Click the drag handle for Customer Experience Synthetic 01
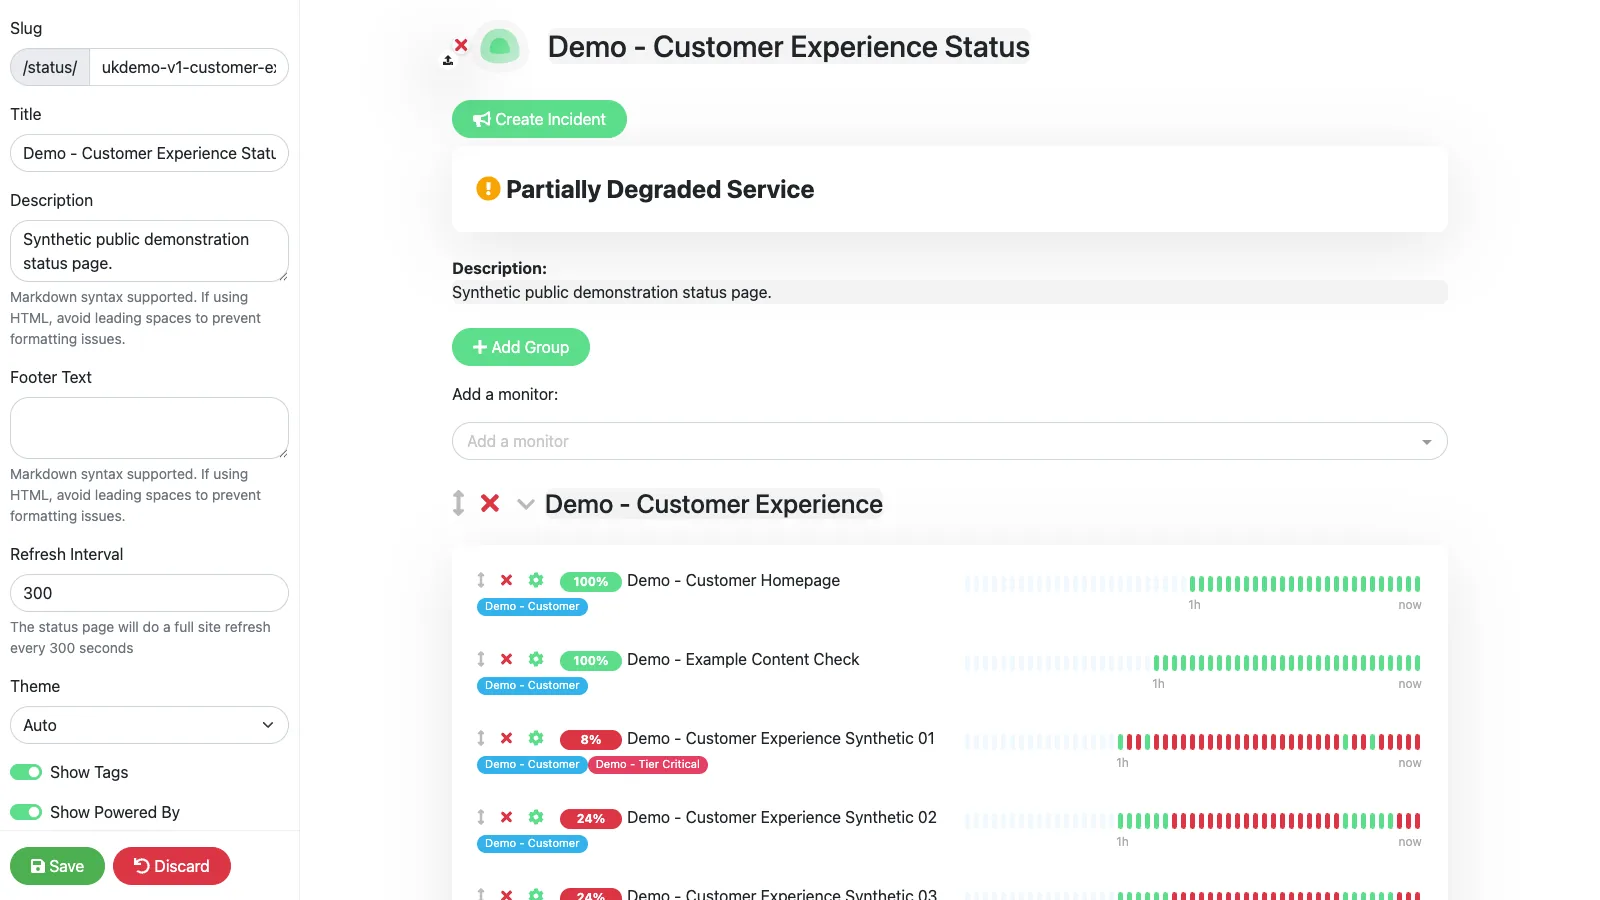The image size is (1600, 900). 481,738
